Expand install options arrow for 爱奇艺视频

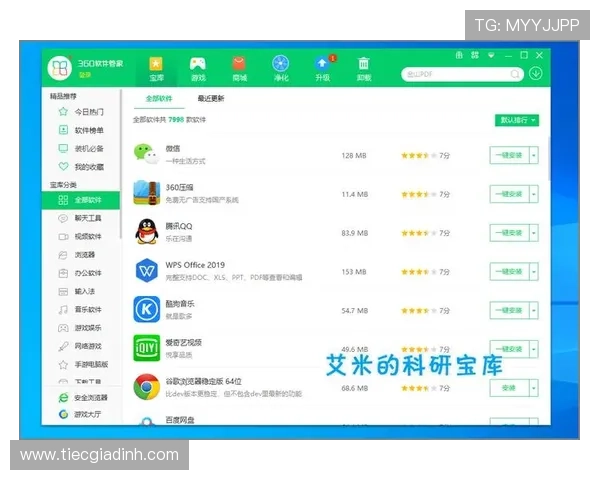(x=534, y=349)
